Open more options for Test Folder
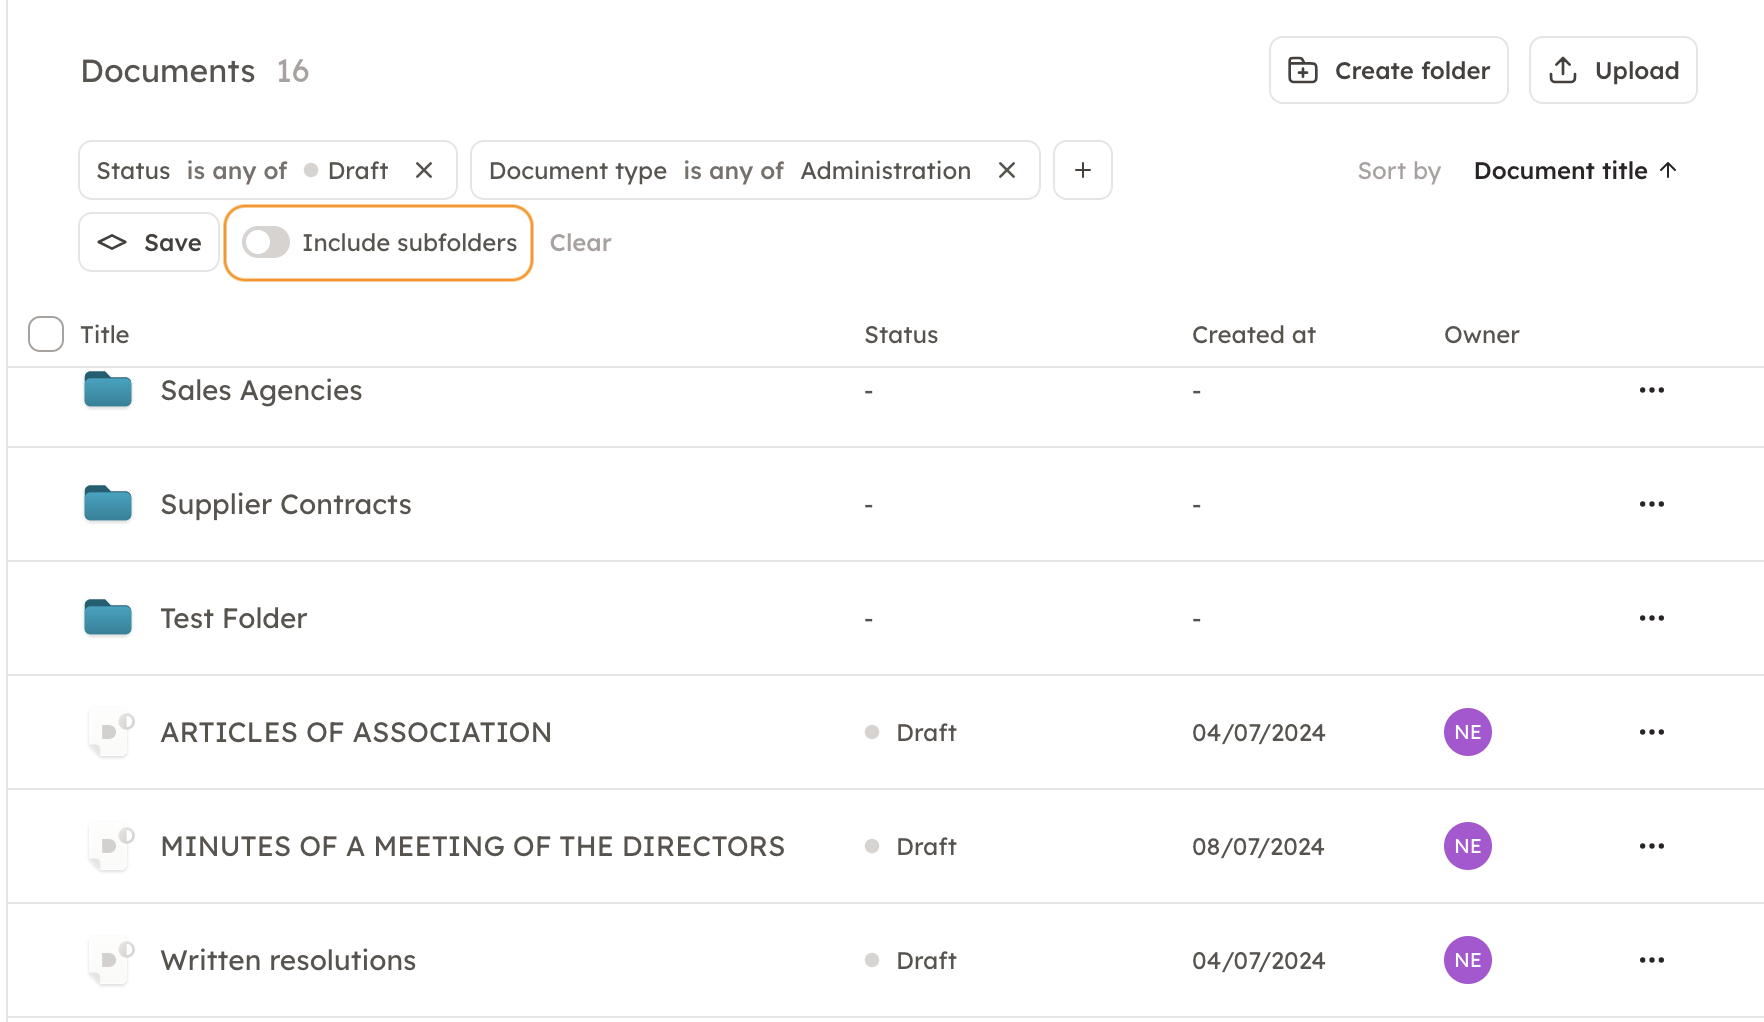1764x1022 pixels. point(1651,619)
